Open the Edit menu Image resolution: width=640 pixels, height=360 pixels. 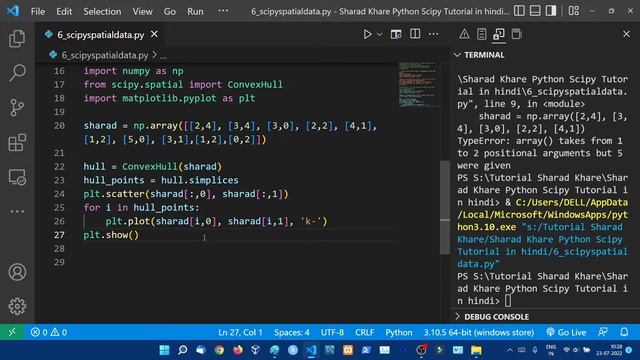(64, 11)
